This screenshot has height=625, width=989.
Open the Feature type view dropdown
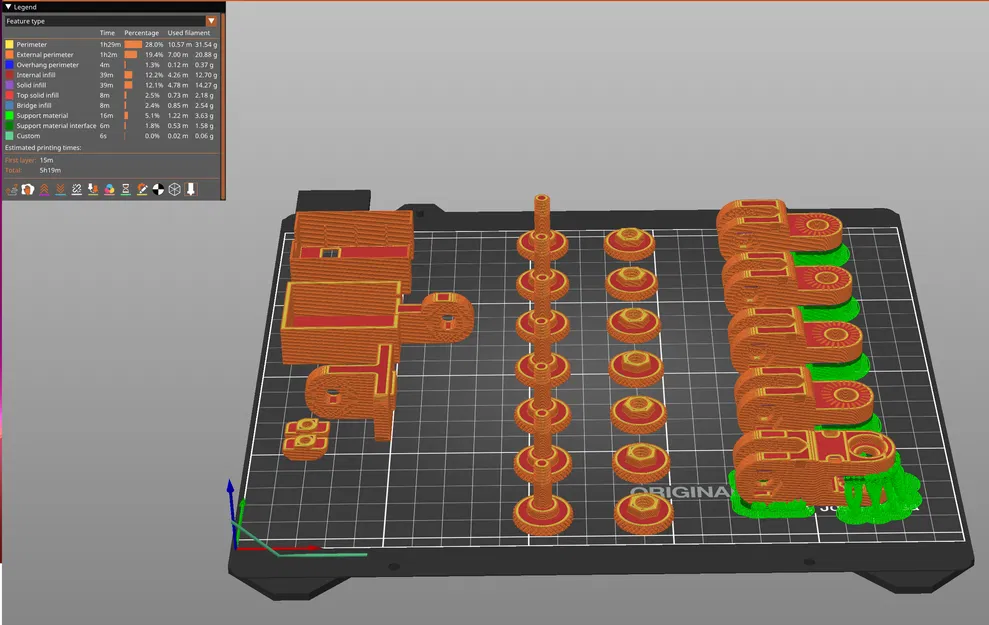point(111,21)
